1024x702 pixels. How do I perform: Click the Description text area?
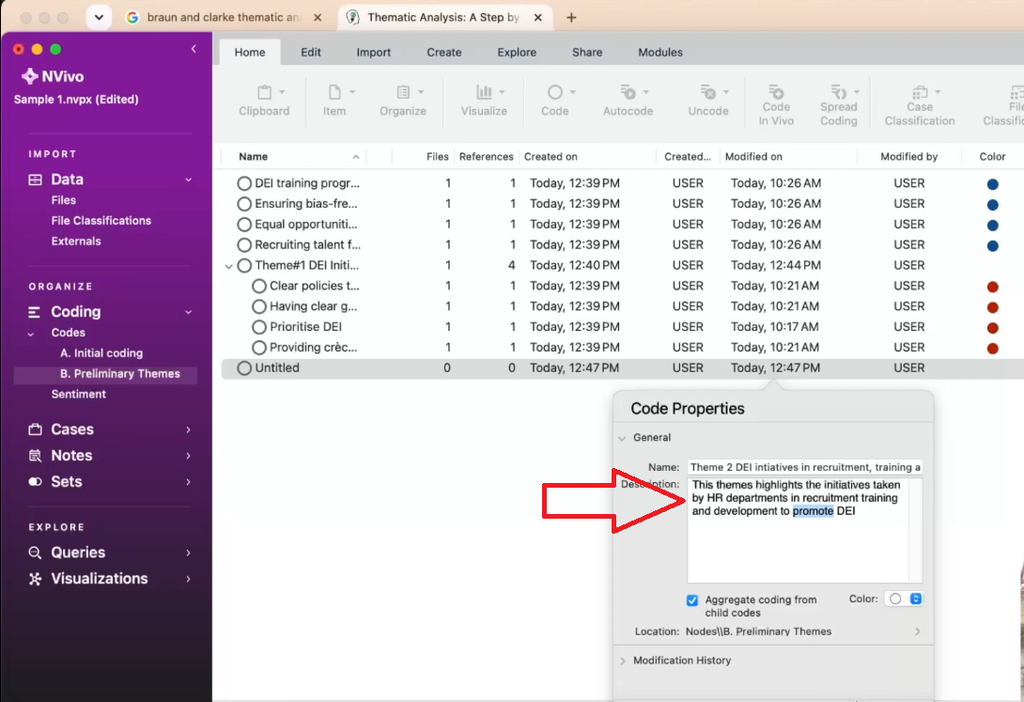point(805,531)
